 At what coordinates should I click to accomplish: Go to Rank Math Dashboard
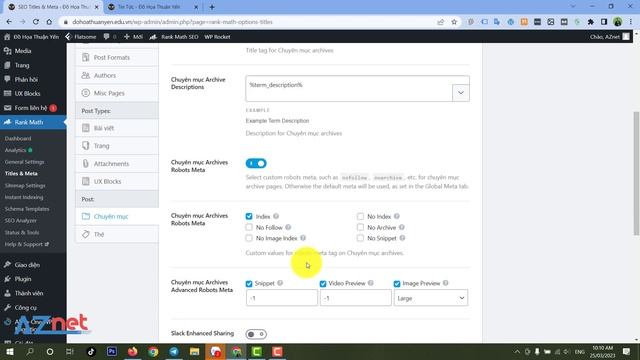coord(18,138)
